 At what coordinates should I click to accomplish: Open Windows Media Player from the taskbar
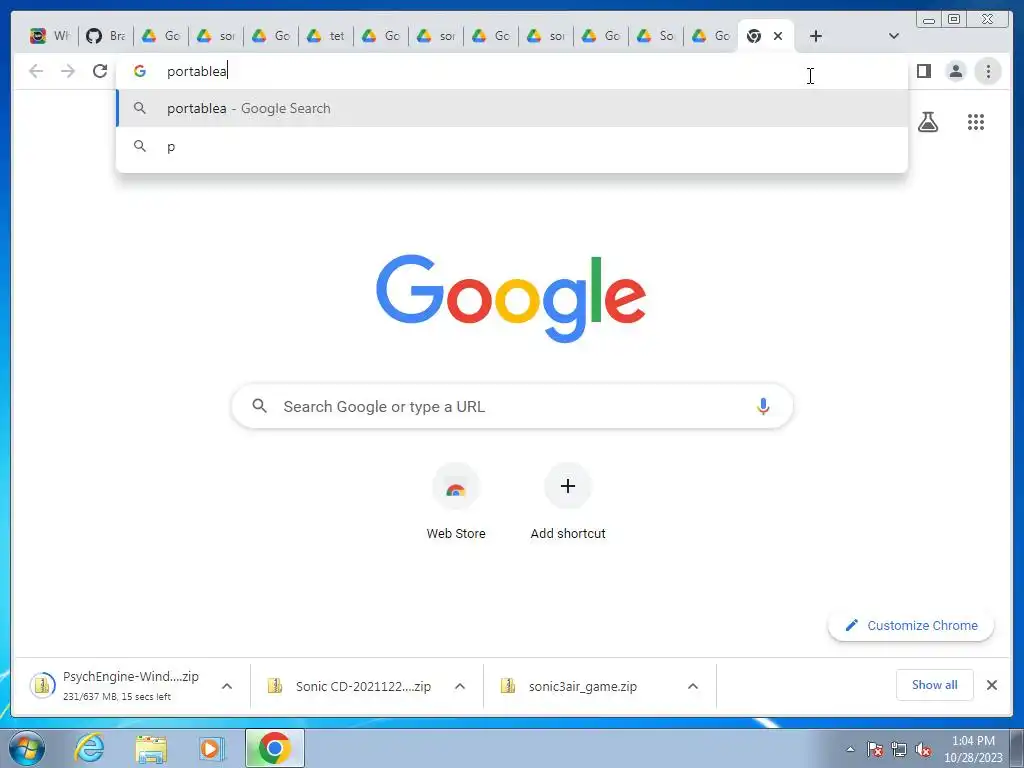pyautogui.click(x=211, y=748)
